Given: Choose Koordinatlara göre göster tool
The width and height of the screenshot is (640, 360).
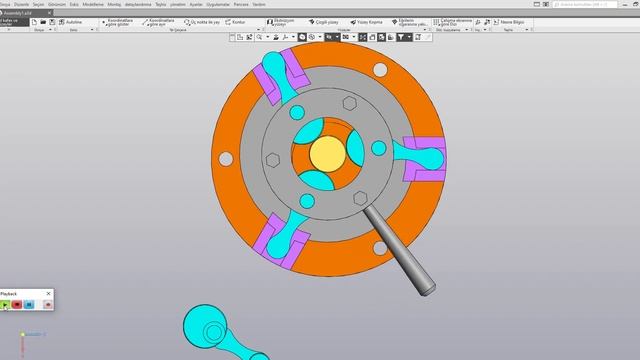Looking at the screenshot, I should click(118, 22).
